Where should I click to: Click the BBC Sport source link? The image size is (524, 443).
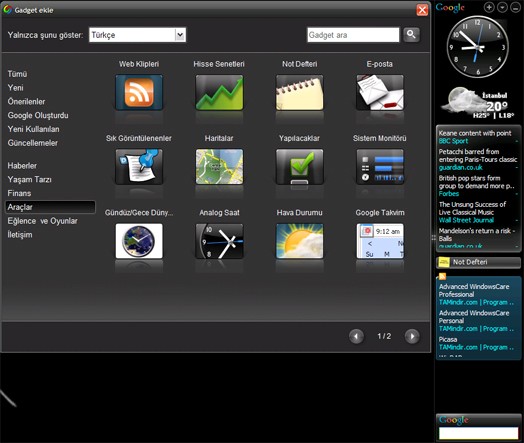453,141
